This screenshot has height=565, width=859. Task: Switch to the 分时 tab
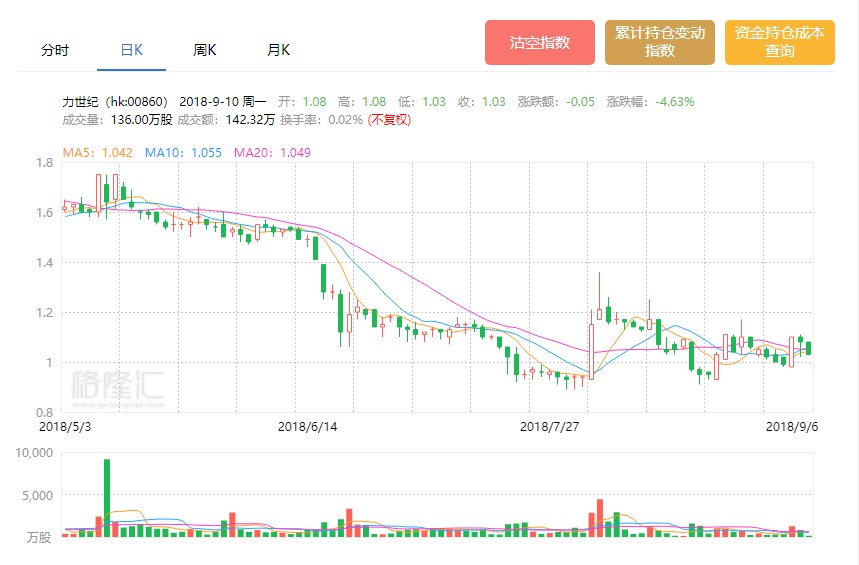55,49
